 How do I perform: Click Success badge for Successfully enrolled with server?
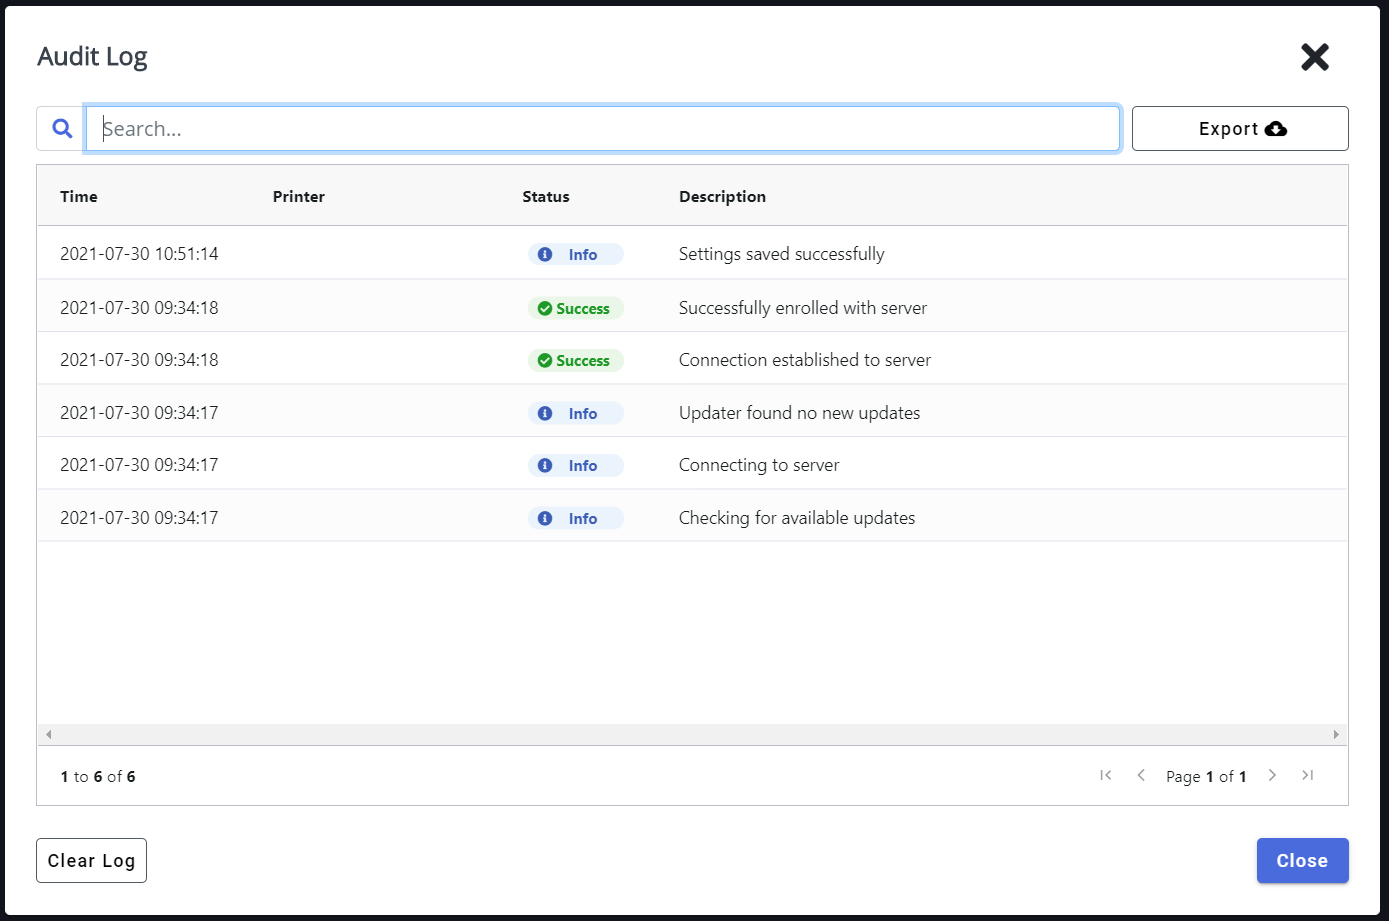click(x=575, y=308)
